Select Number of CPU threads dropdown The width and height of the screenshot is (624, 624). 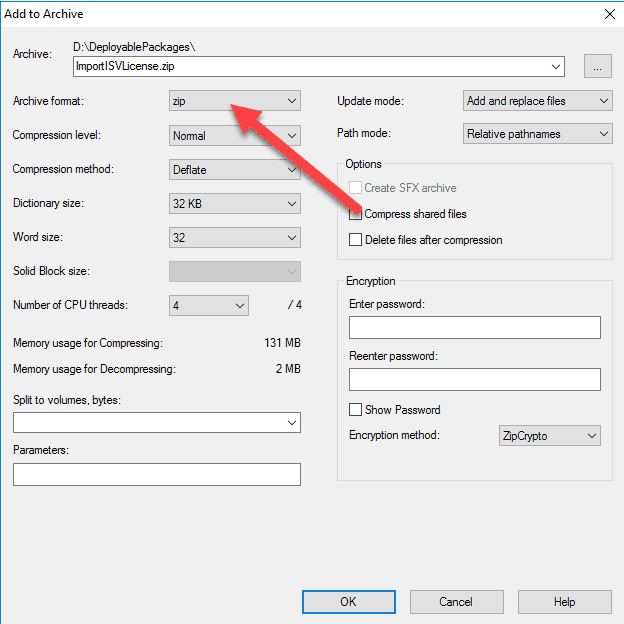point(209,306)
